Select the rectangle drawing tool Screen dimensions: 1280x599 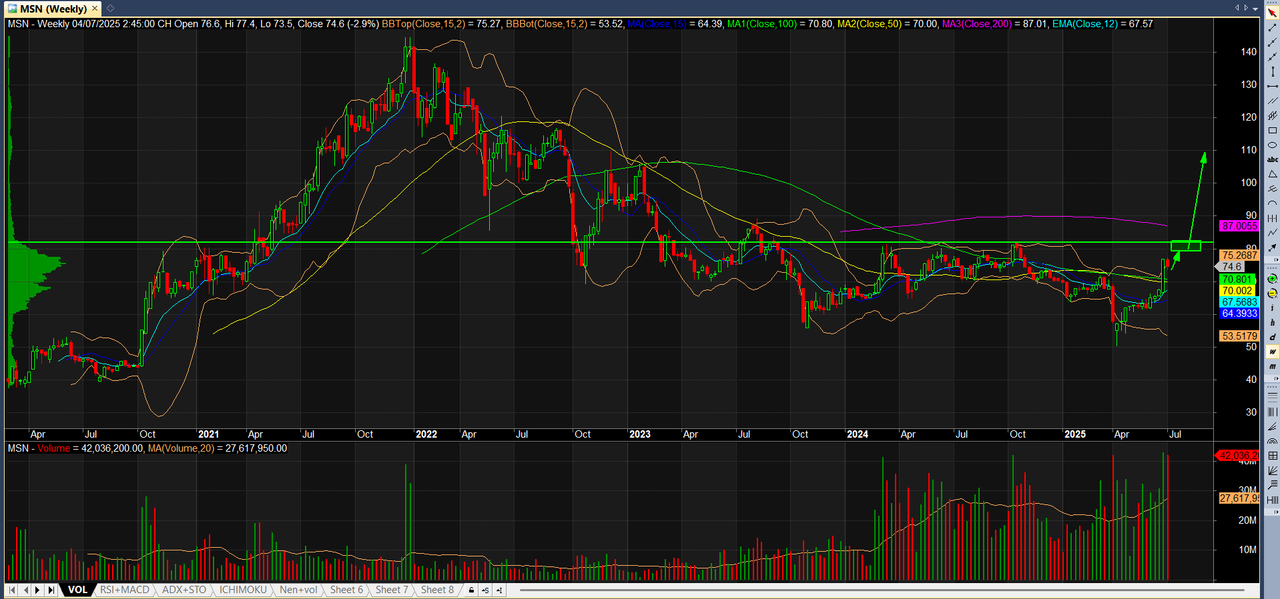click(x=1272, y=130)
